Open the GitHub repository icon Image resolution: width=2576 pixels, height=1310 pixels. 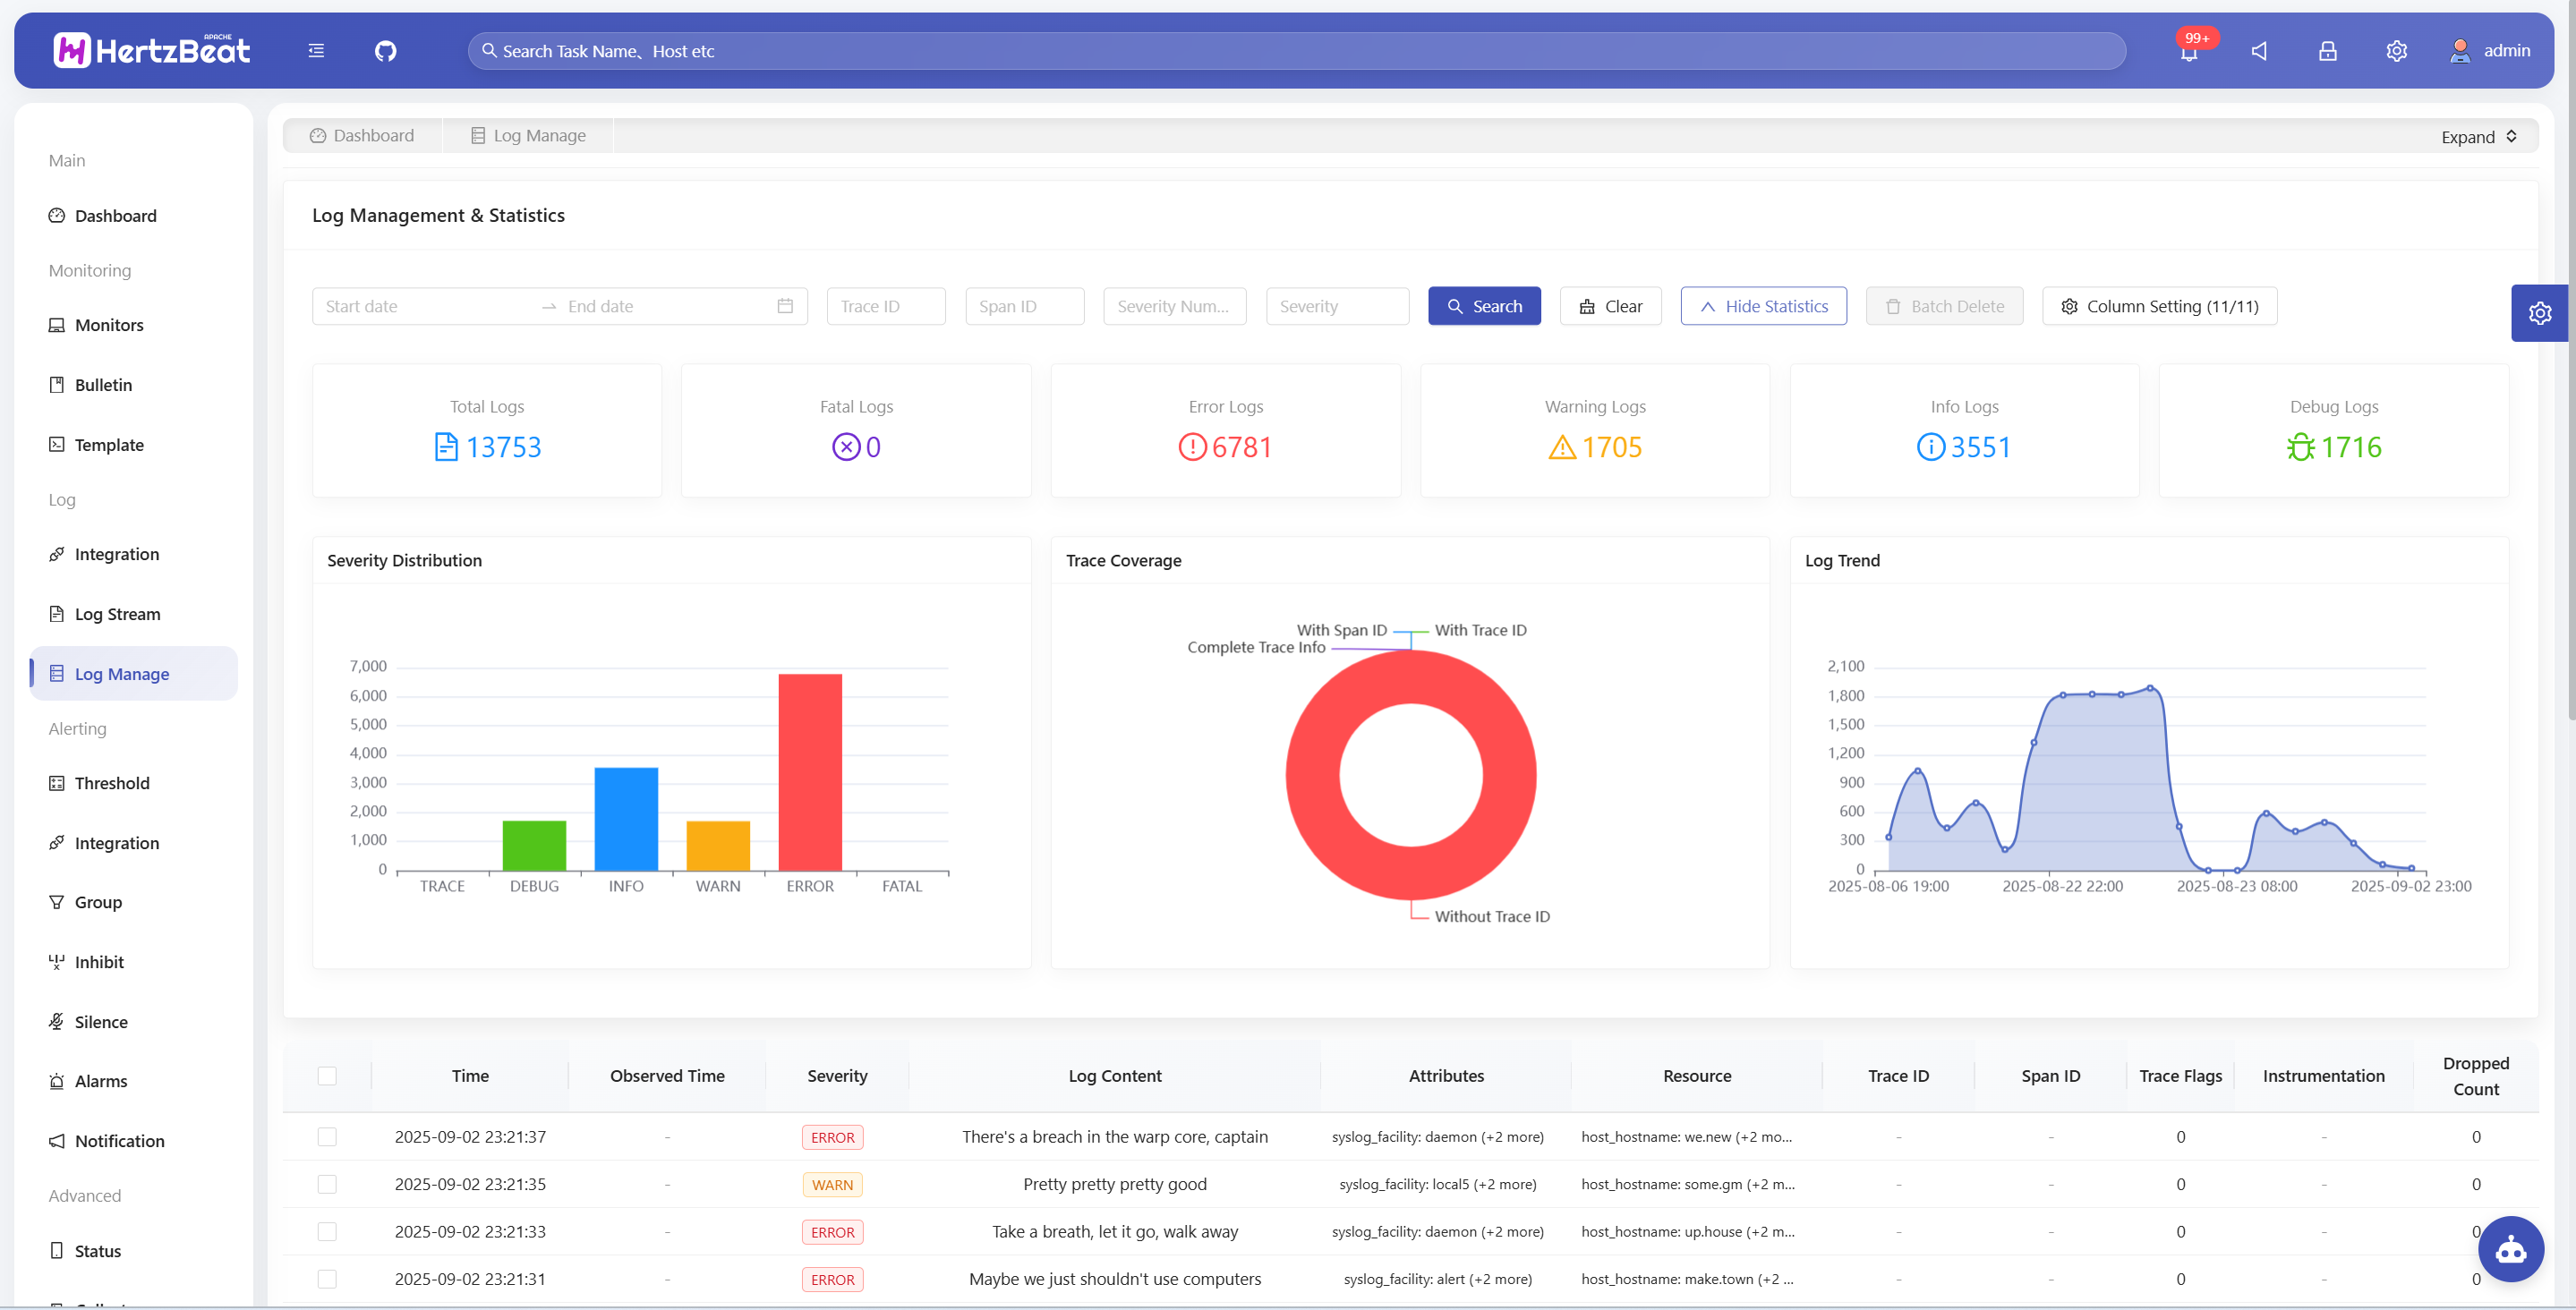coord(385,51)
